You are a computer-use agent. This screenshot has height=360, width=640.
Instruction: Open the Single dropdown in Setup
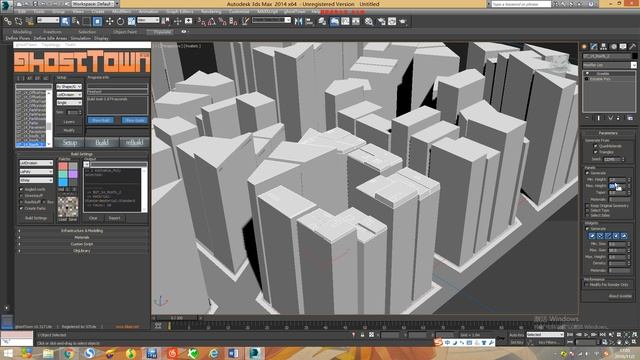pos(69,102)
